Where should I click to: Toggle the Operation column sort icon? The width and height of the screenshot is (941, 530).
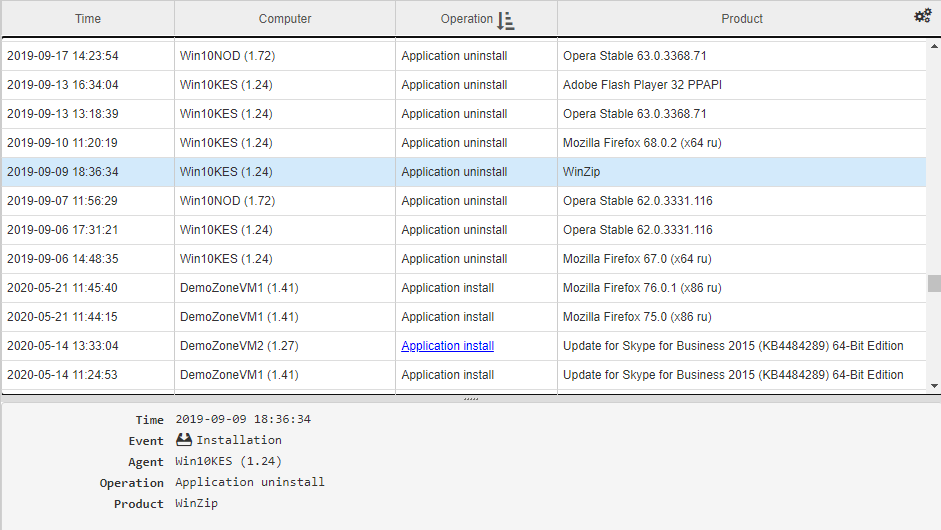pos(505,20)
